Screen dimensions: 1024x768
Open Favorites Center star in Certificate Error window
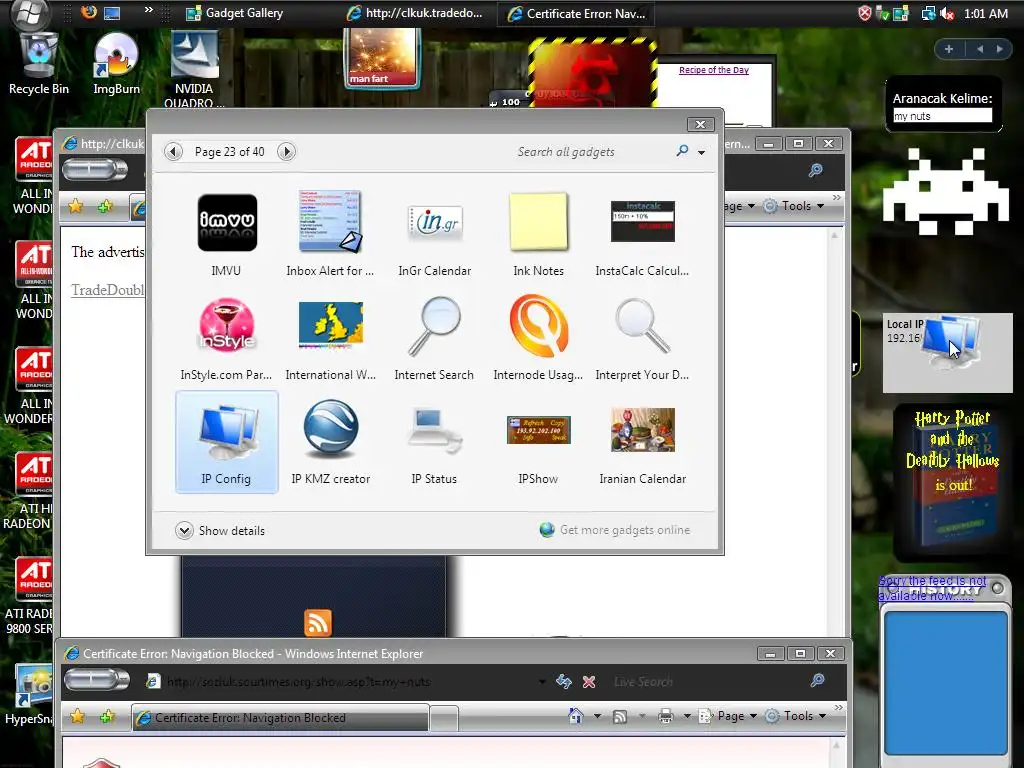click(x=77, y=716)
